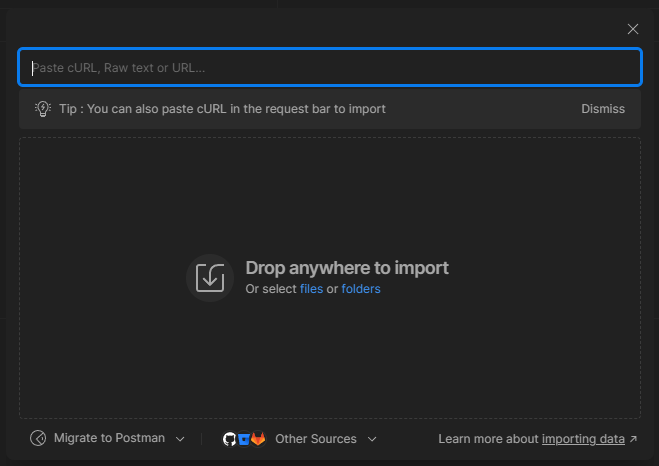The image size is (659, 466).
Task: Click the tip text about pasting cURL
Action: coord(222,109)
